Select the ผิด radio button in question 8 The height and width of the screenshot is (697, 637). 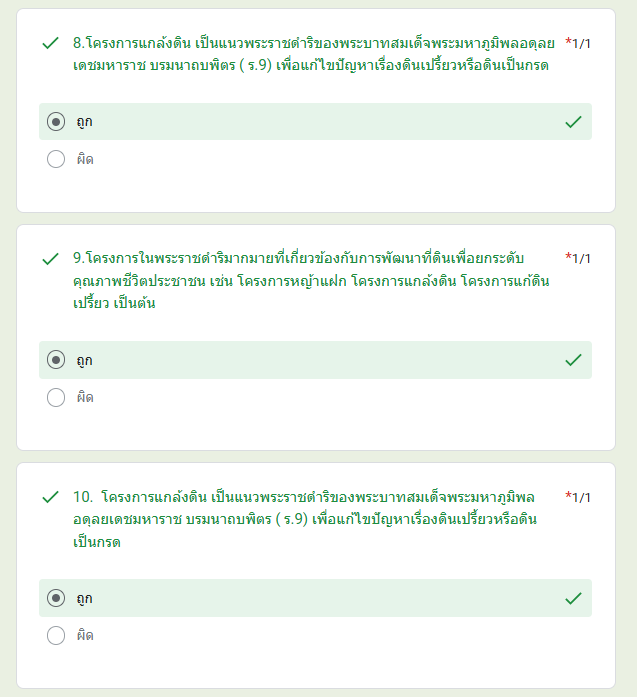56,159
